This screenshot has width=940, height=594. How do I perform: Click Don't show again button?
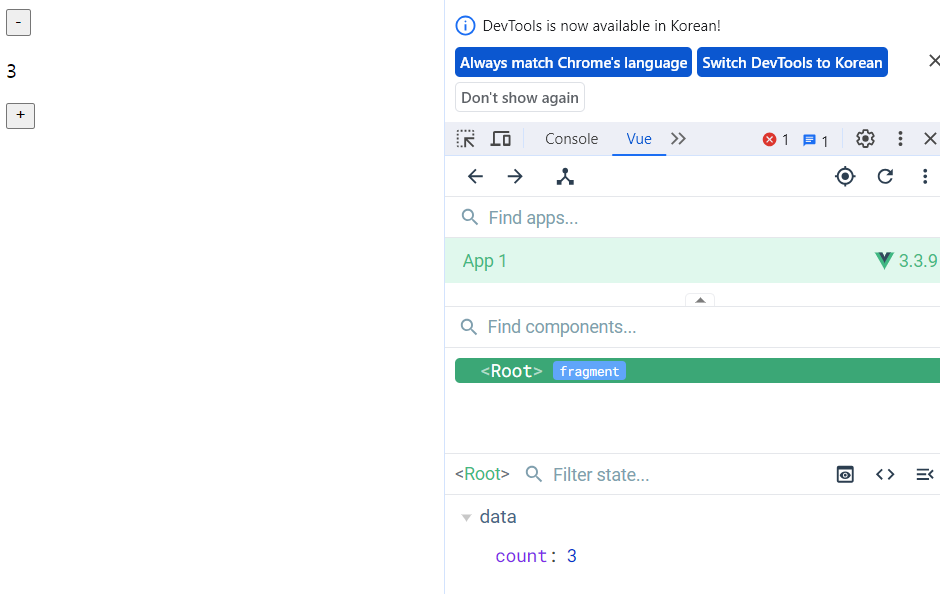click(x=520, y=98)
